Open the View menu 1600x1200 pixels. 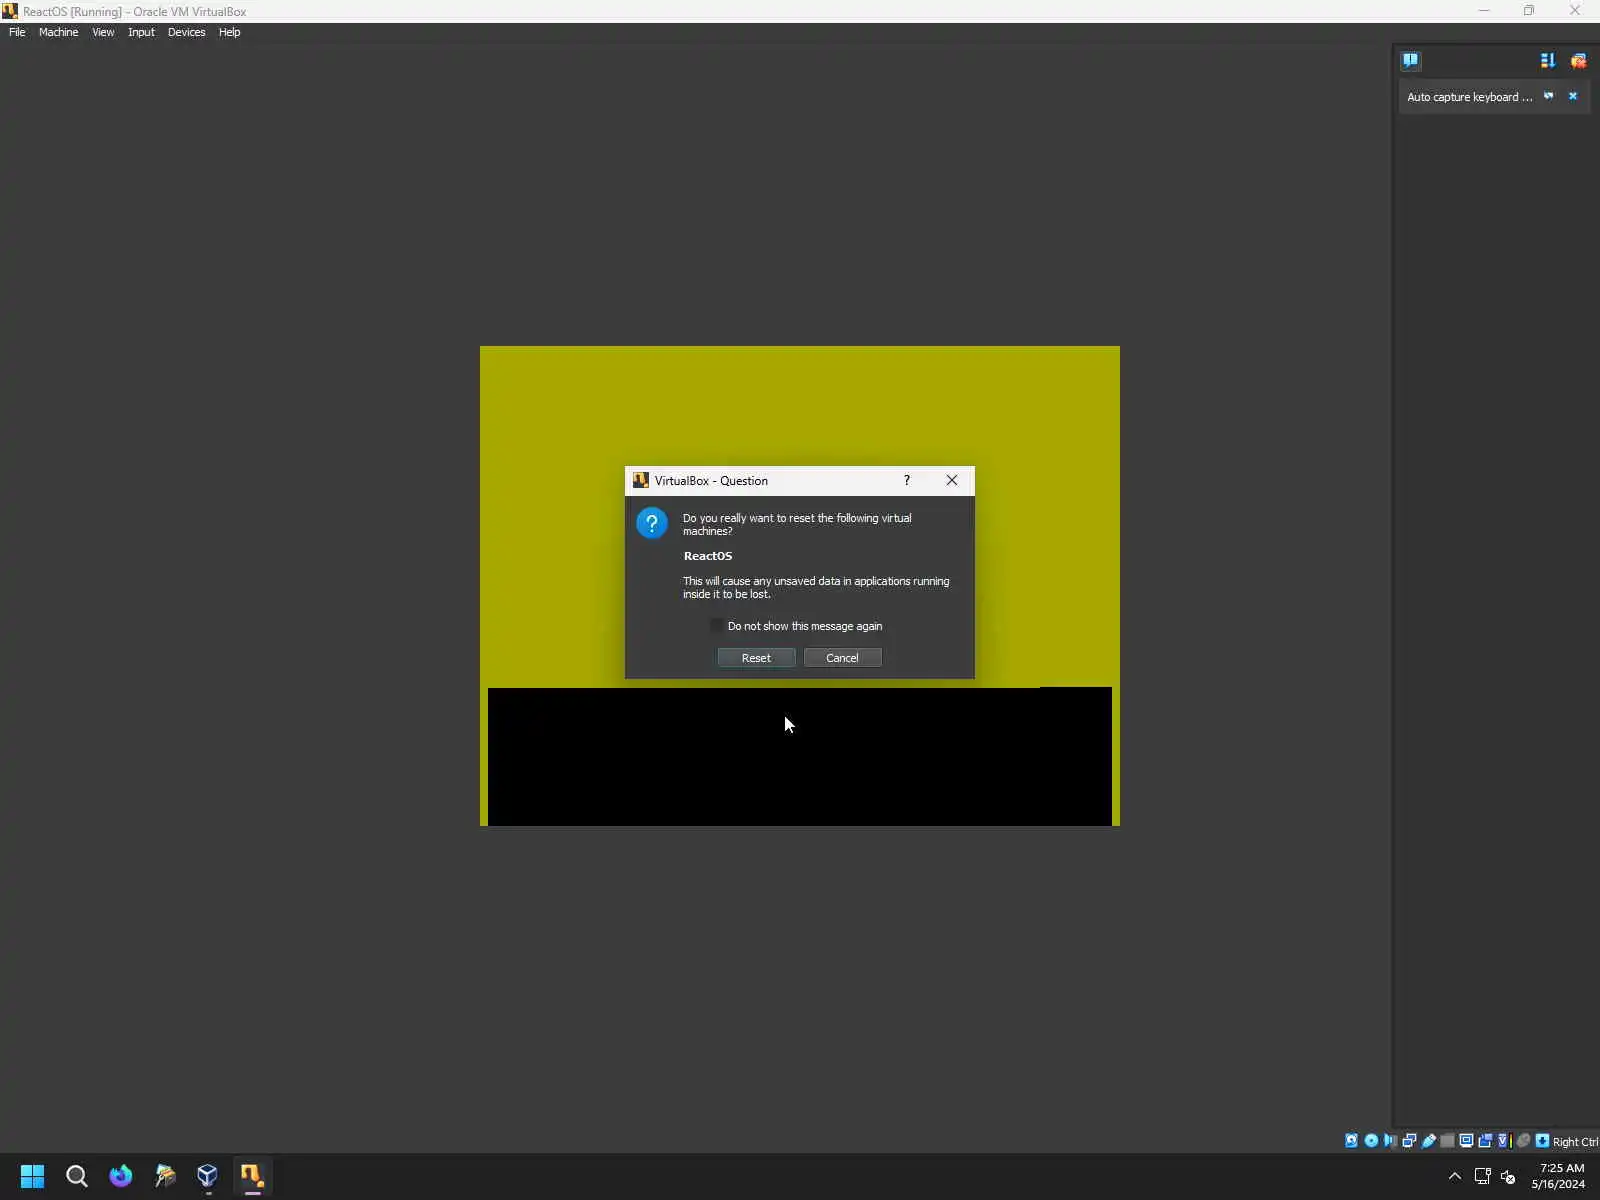(x=103, y=32)
